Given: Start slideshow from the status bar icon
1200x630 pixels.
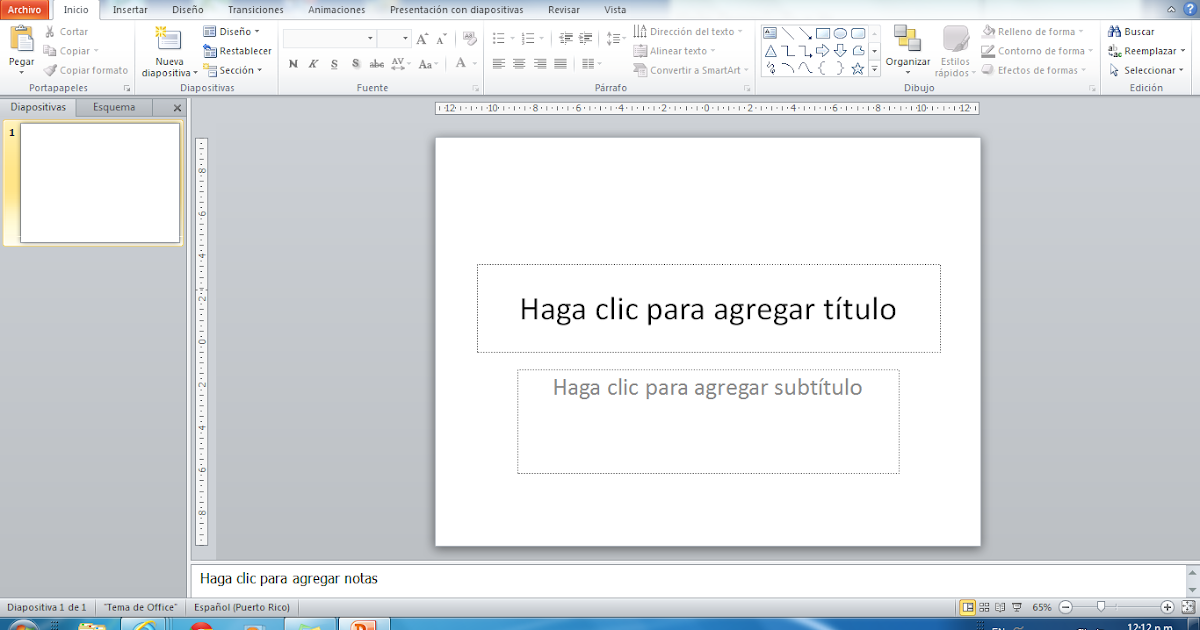Looking at the screenshot, I should (1017, 606).
